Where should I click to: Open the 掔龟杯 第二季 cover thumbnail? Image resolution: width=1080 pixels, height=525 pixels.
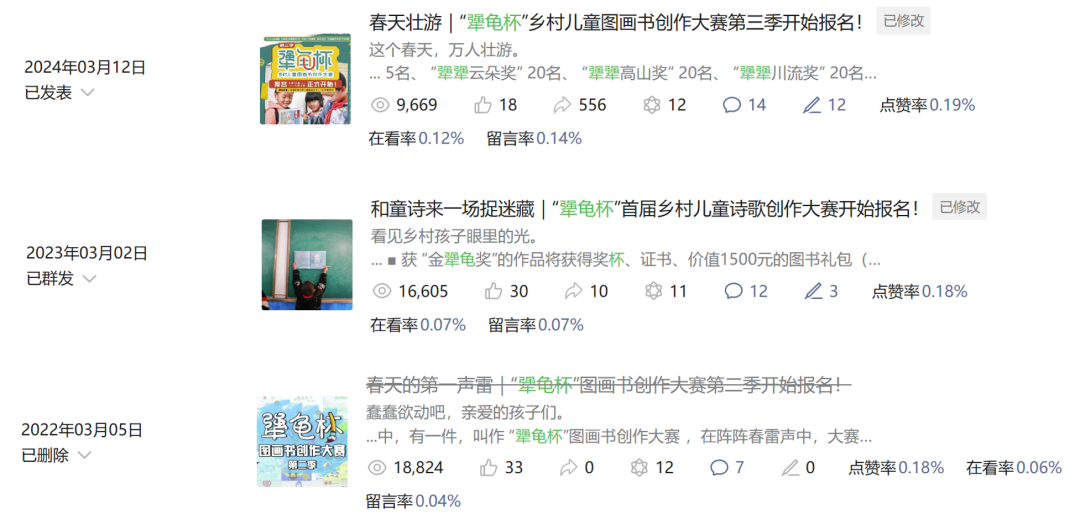point(302,442)
